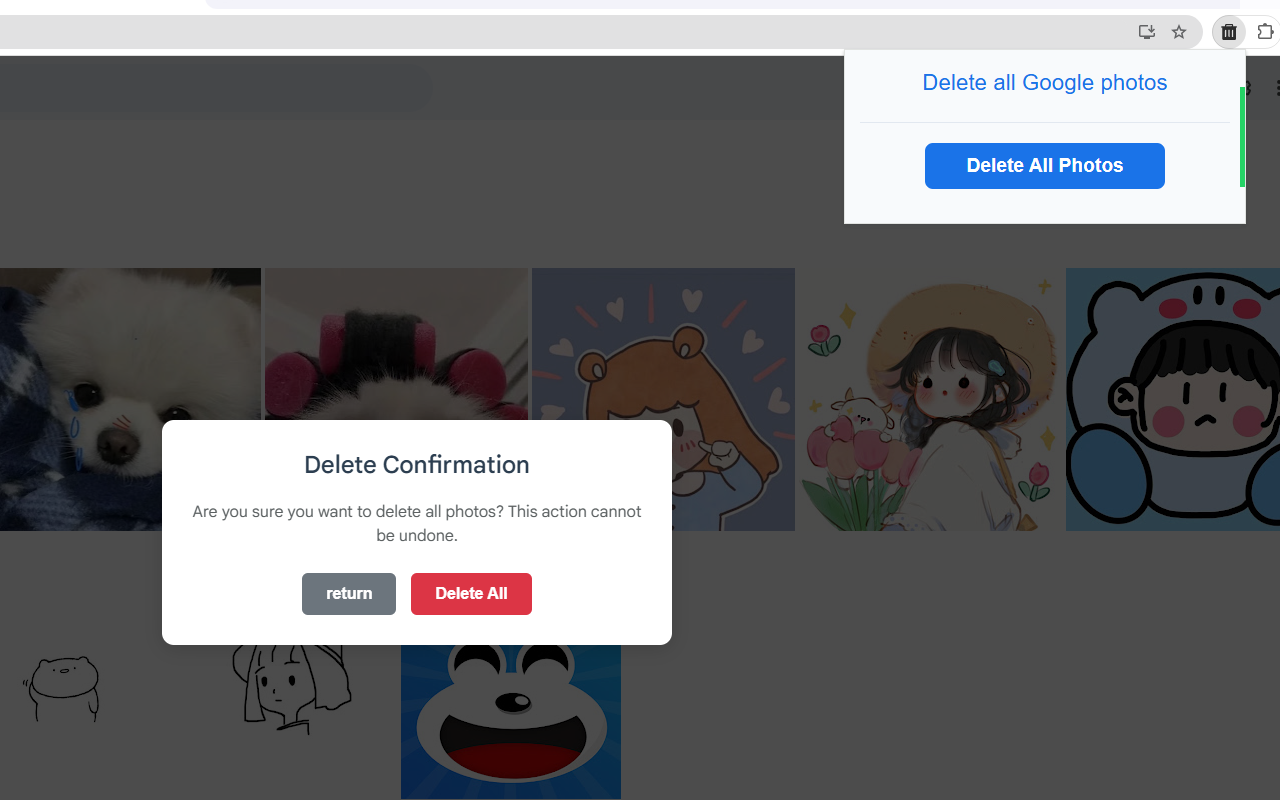
Task: Click the trash can extension icon
Action: point(1229,32)
